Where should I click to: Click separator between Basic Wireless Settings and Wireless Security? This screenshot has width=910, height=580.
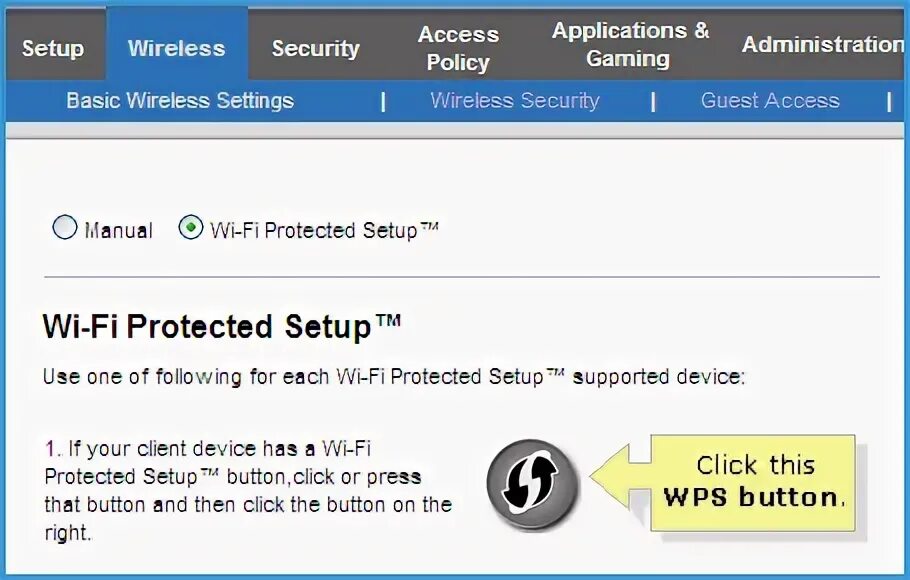[383, 101]
